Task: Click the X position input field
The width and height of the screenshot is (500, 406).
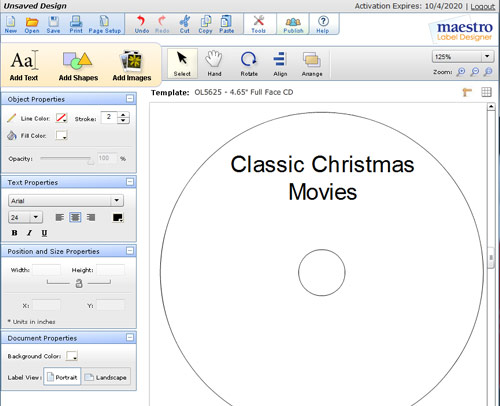Action: [x=46, y=305]
